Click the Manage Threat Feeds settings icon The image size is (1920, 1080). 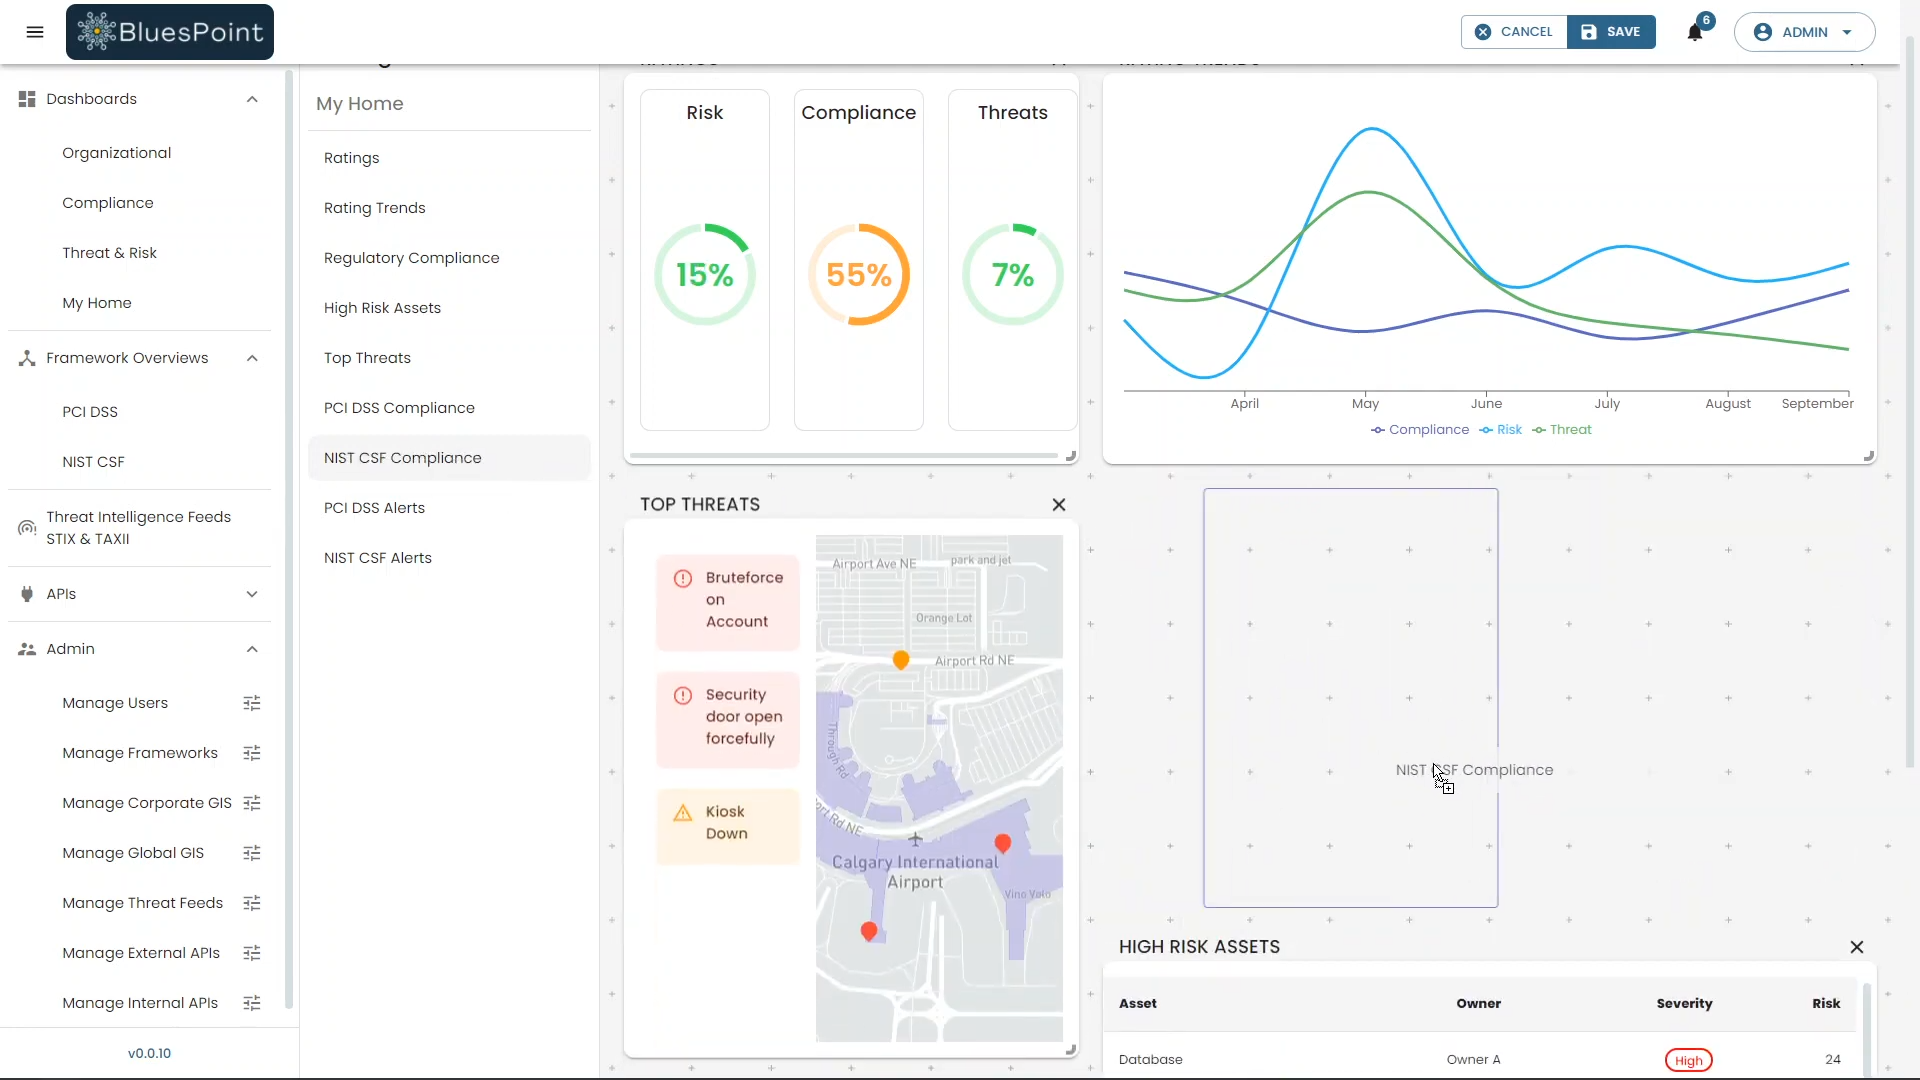click(251, 902)
